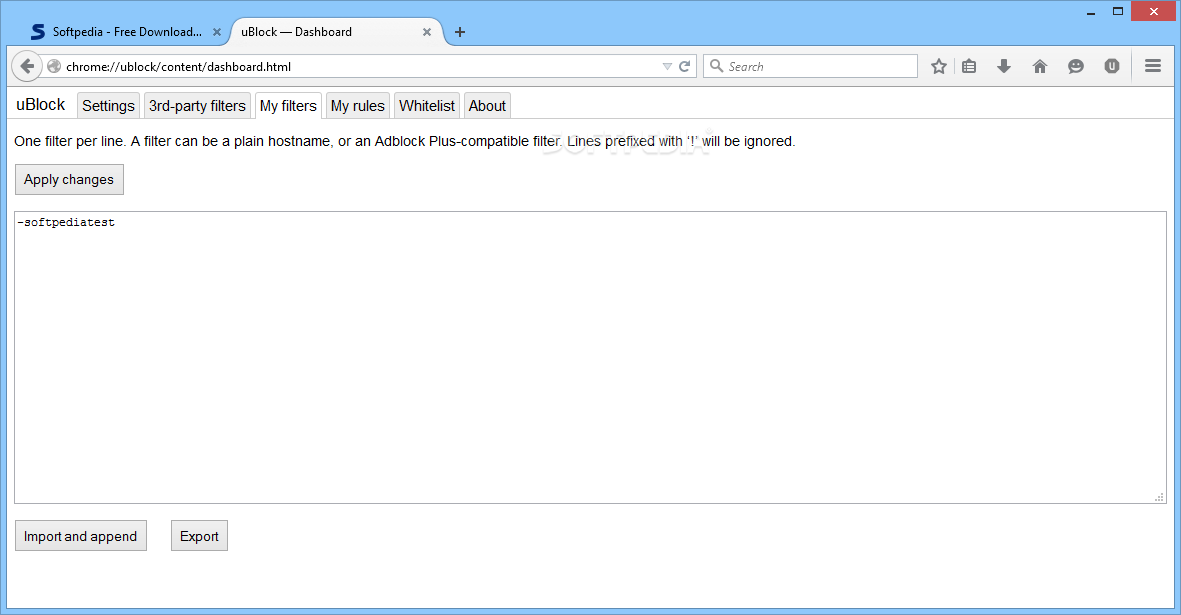Click the uBlock dashboard title text
Viewport: 1181px width, 615px height.
tap(41, 105)
